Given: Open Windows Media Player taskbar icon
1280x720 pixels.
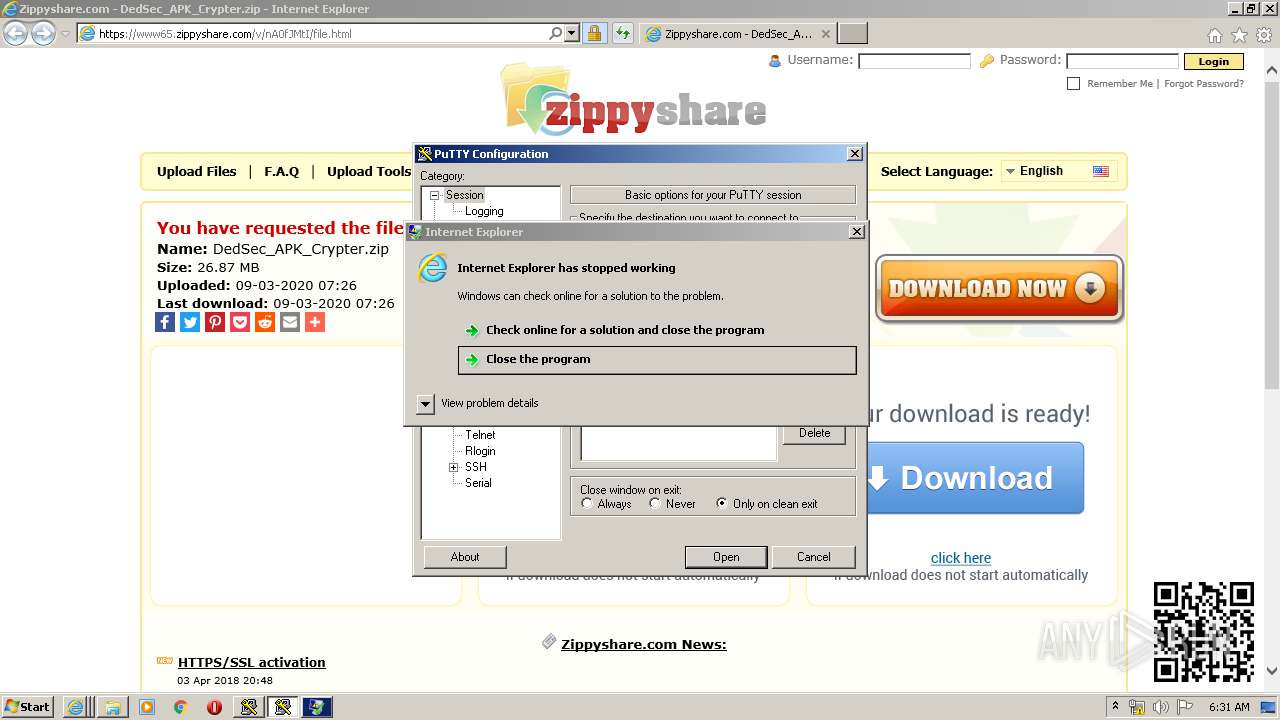Looking at the screenshot, I should [x=147, y=707].
